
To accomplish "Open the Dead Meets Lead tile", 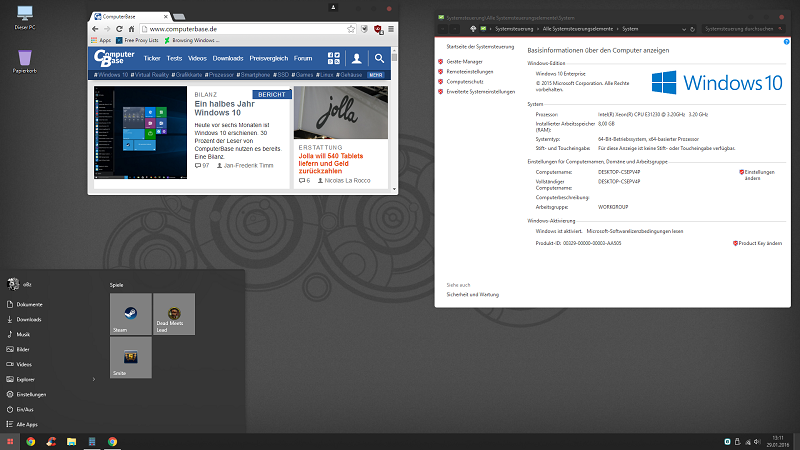I will (174, 314).
